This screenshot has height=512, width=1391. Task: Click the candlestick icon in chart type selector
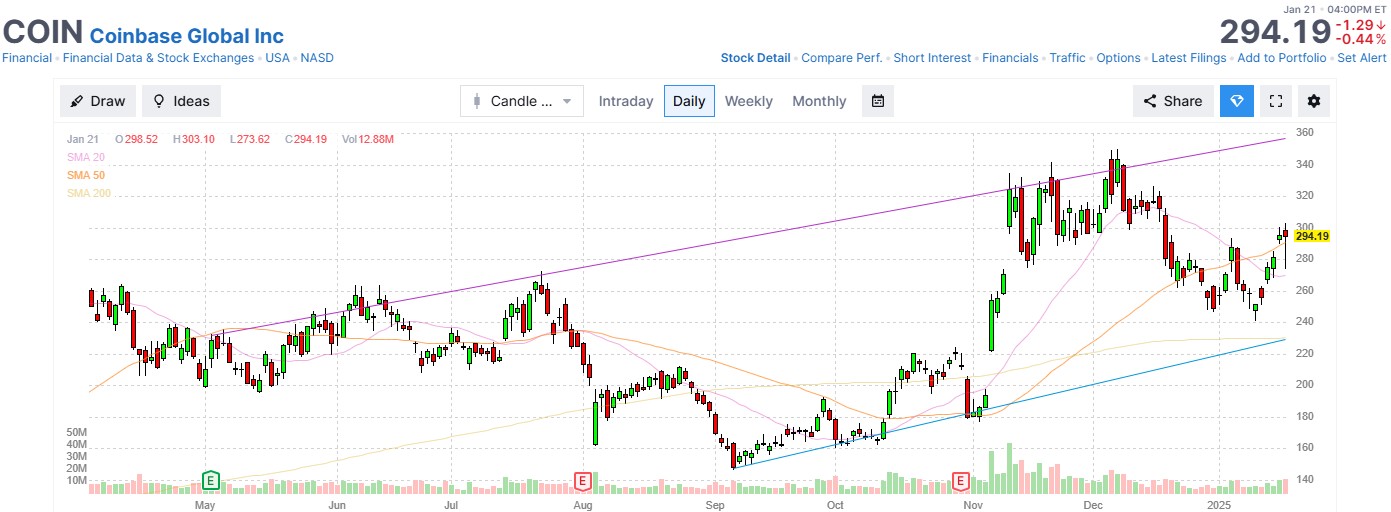tap(477, 101)
